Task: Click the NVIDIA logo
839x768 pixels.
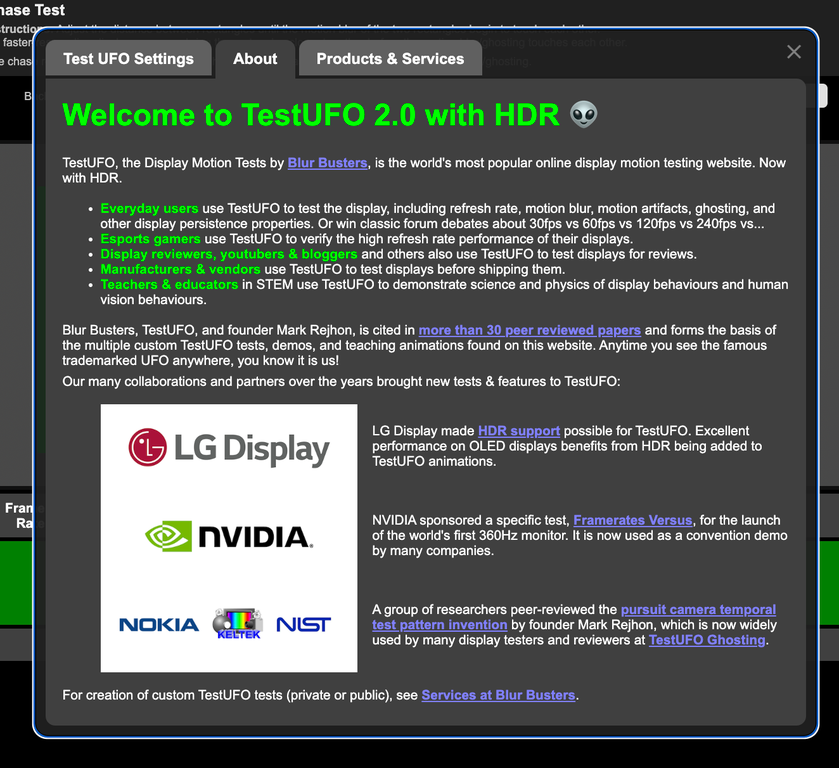Action: point(229,537)
